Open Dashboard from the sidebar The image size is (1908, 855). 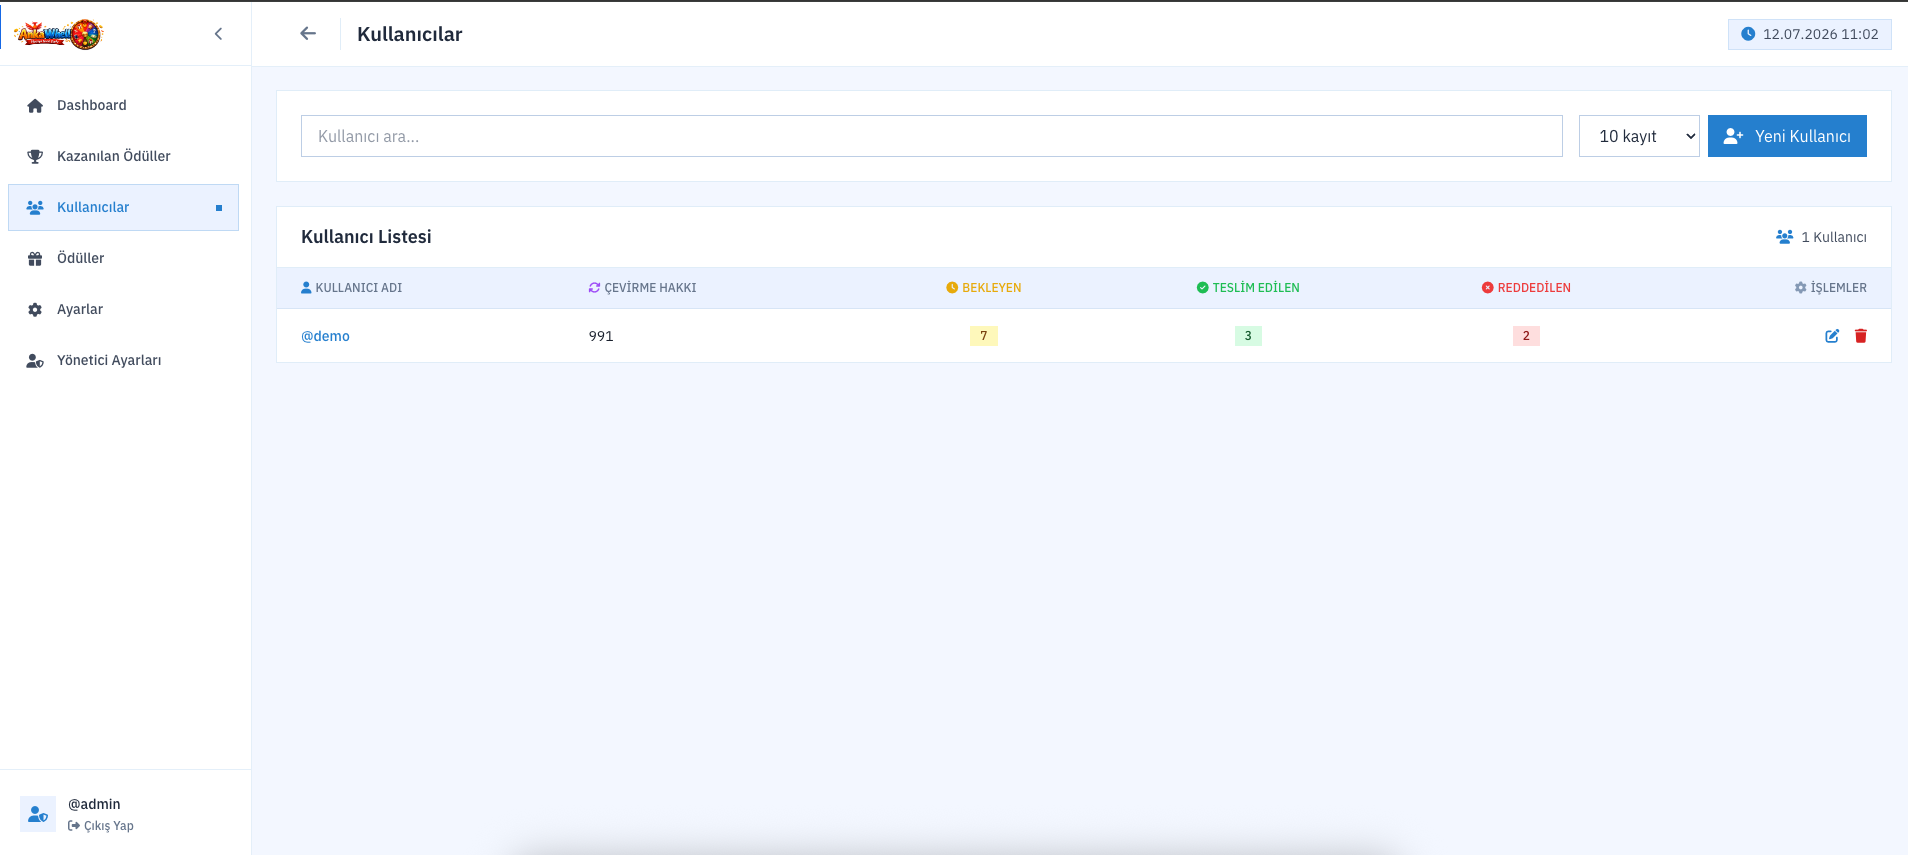[x=123, y=105]
